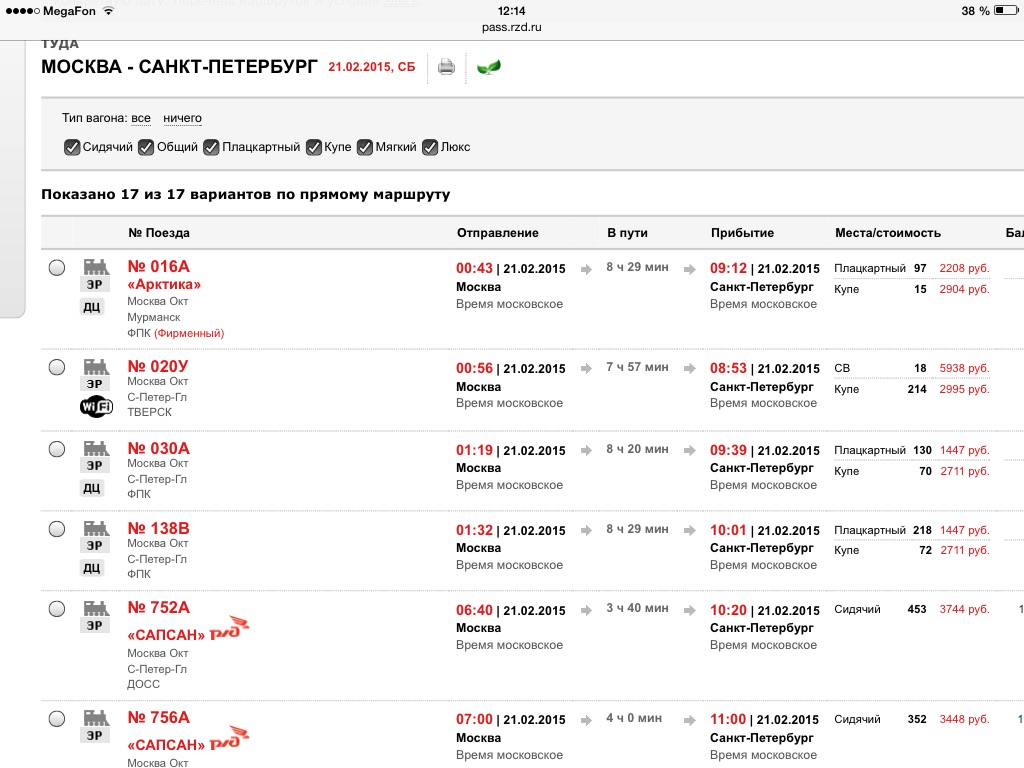1024x768 pixels.
Task: Click the printer icon next to the date
Action: coord(447,67)
